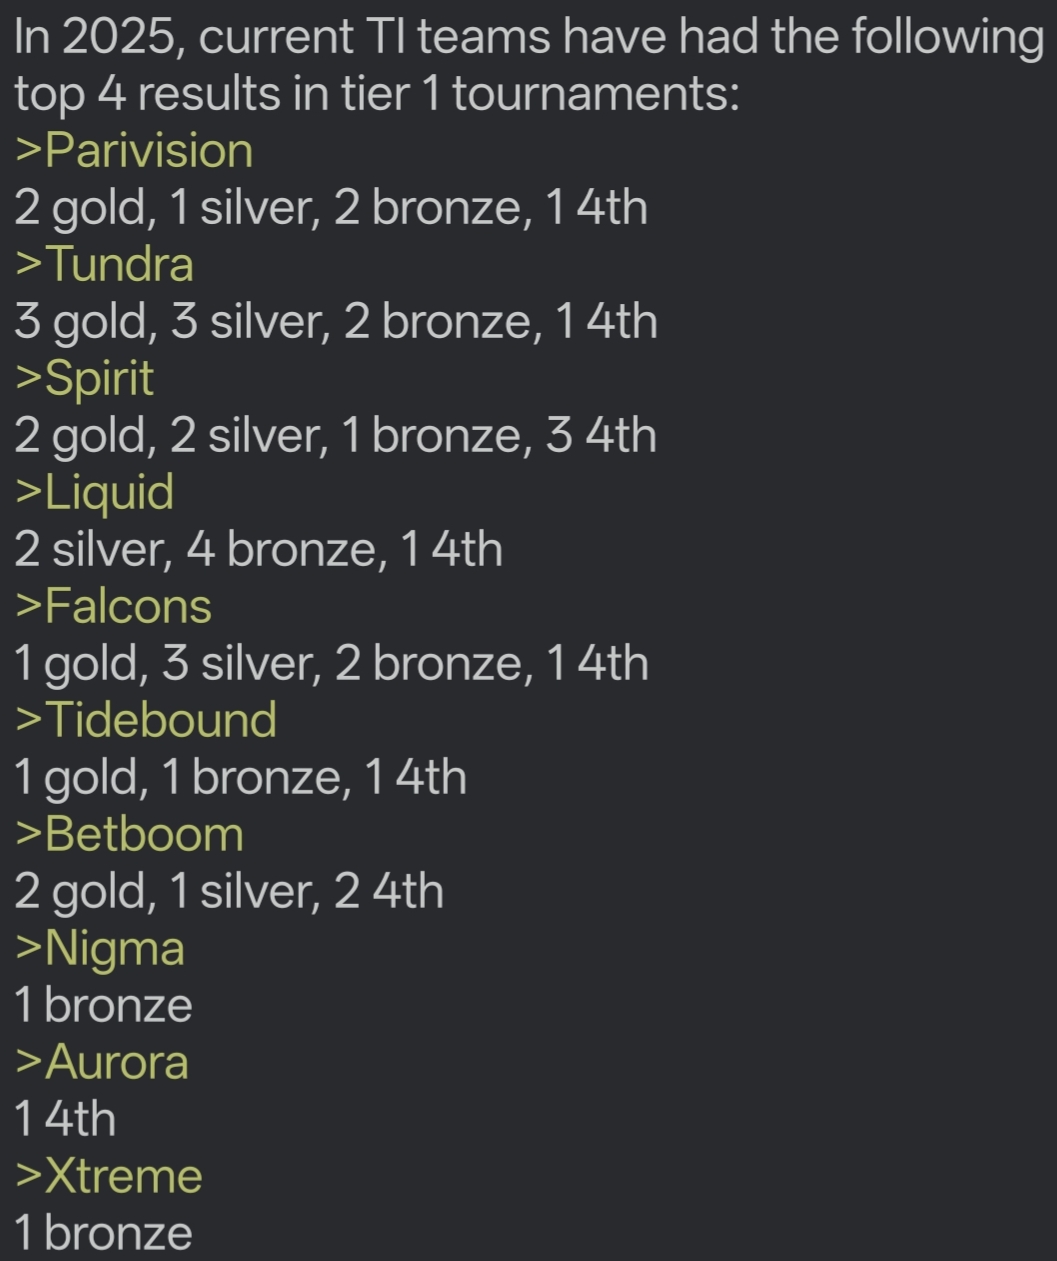Click the green >Xtreme quote line
1057x1261 pixels.
[109, 1176]
